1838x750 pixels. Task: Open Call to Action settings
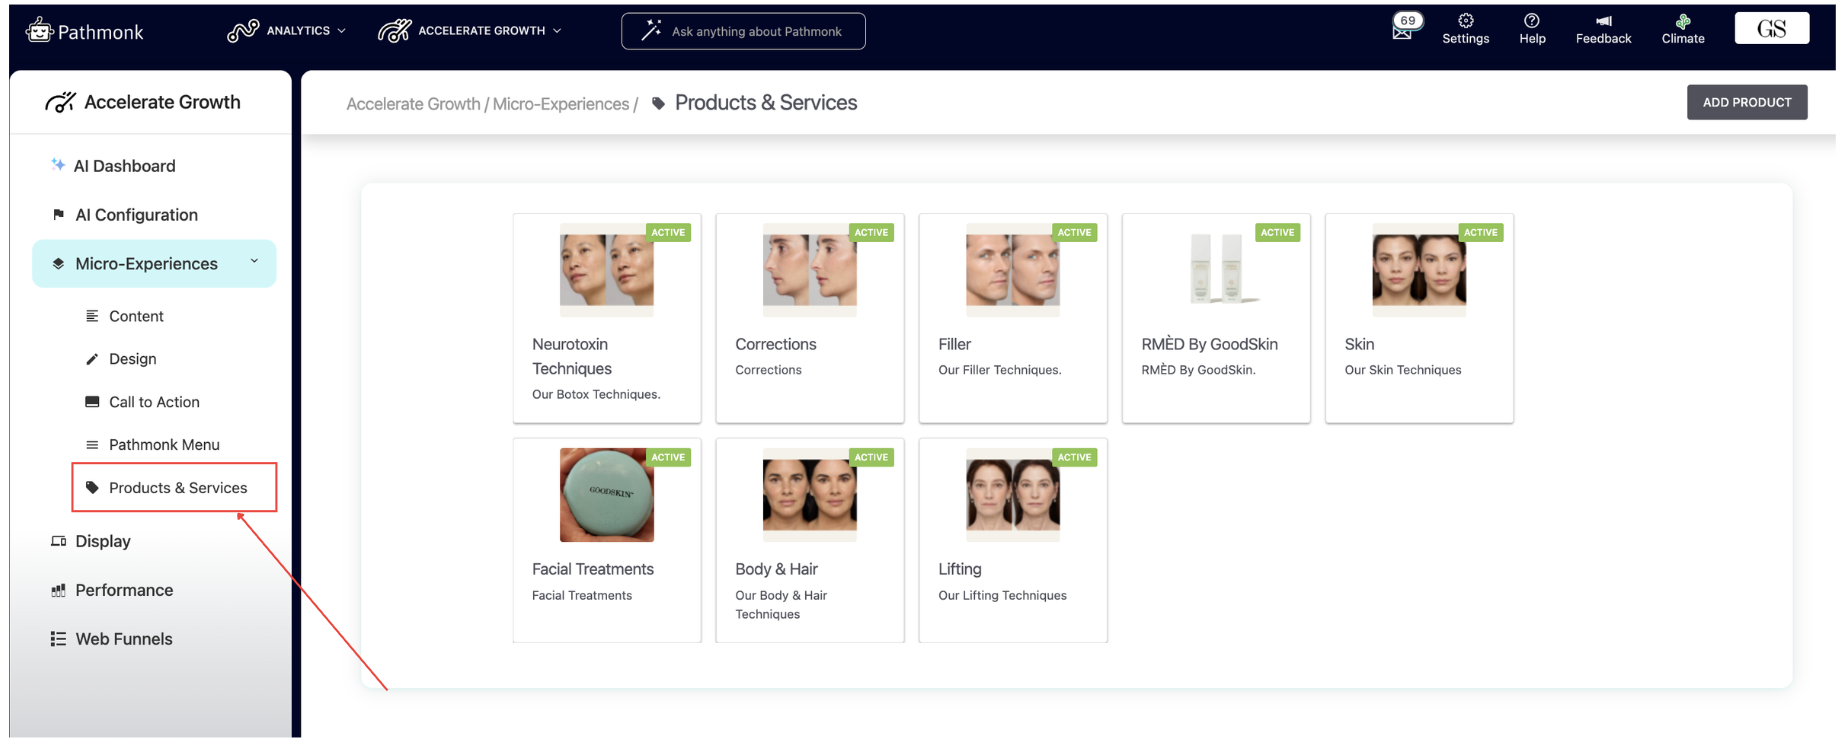click(154, 402)
